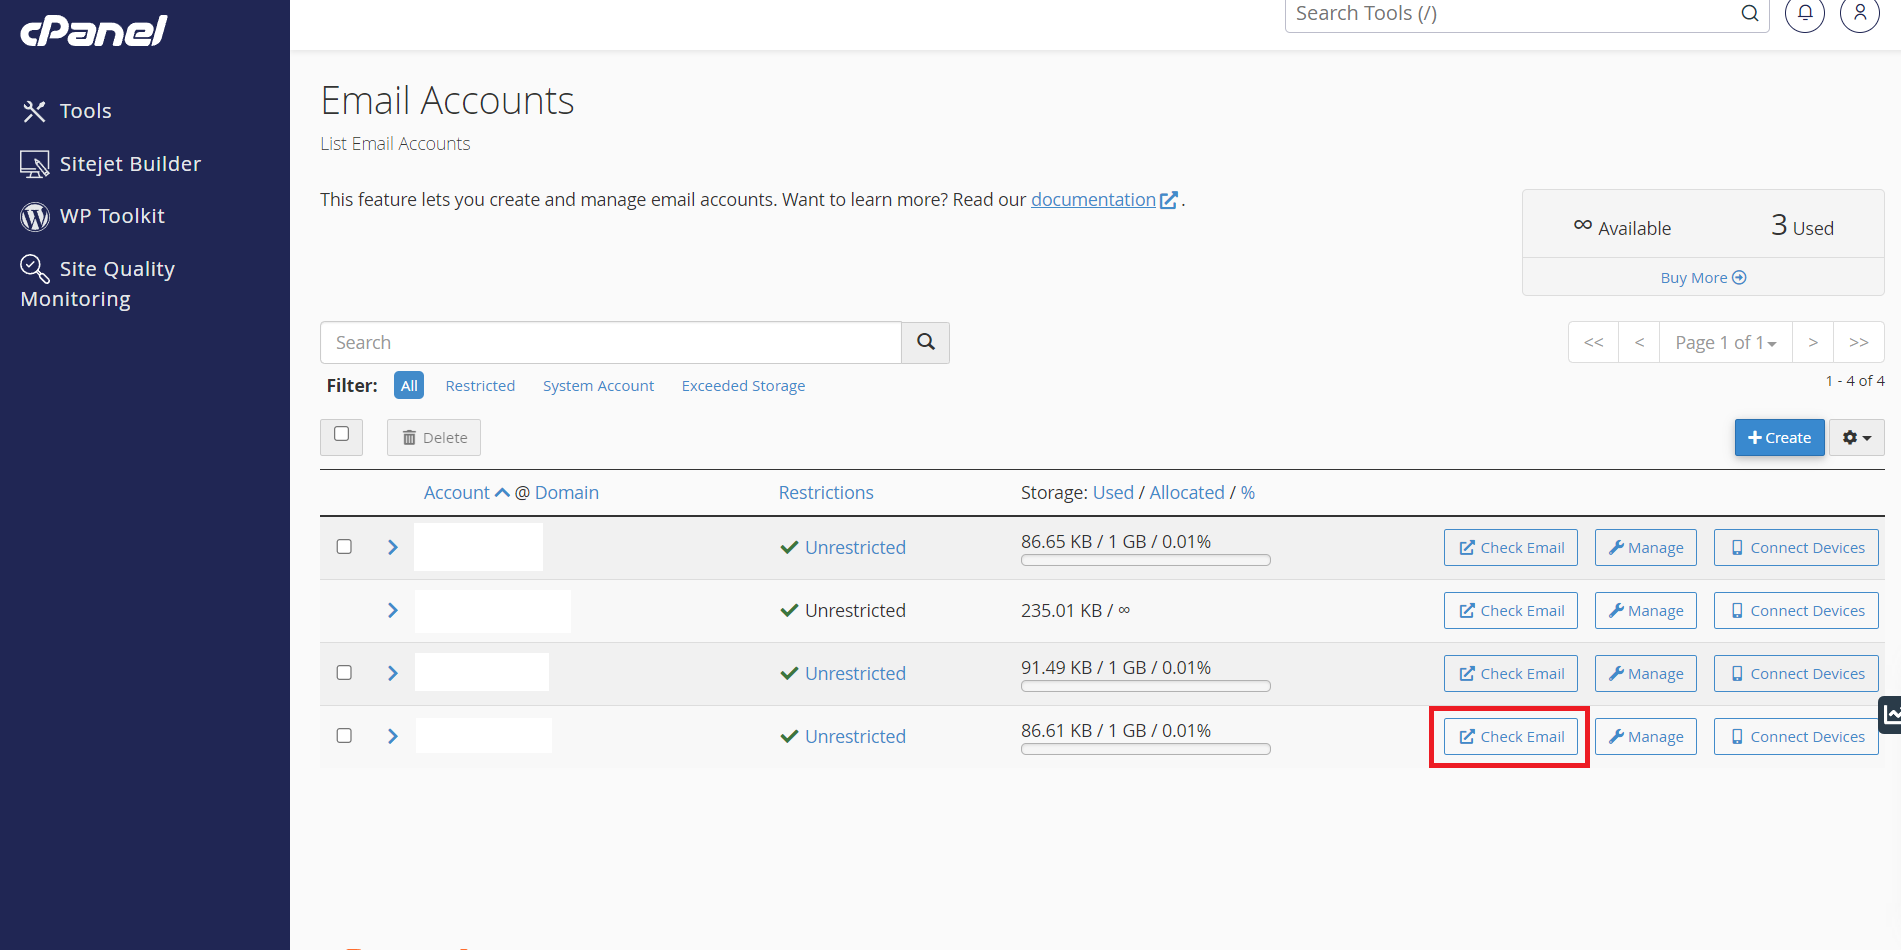Click storage bar for 86.61 KB row

(1146, 749)
